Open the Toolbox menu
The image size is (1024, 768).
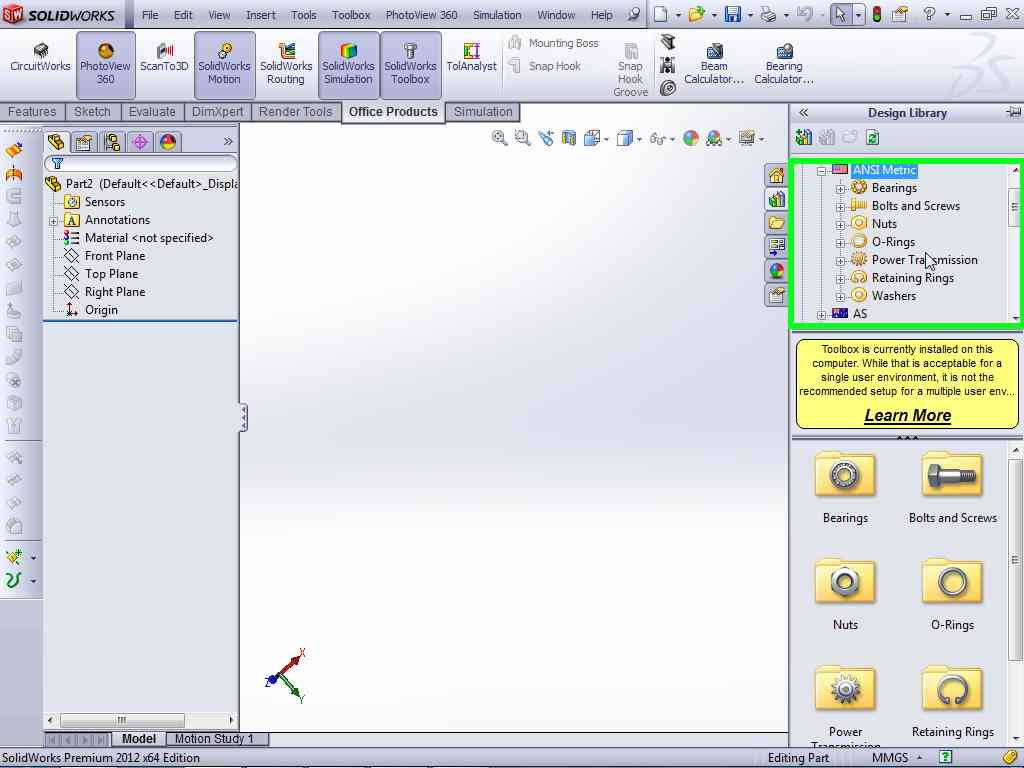tap(351, 15)
